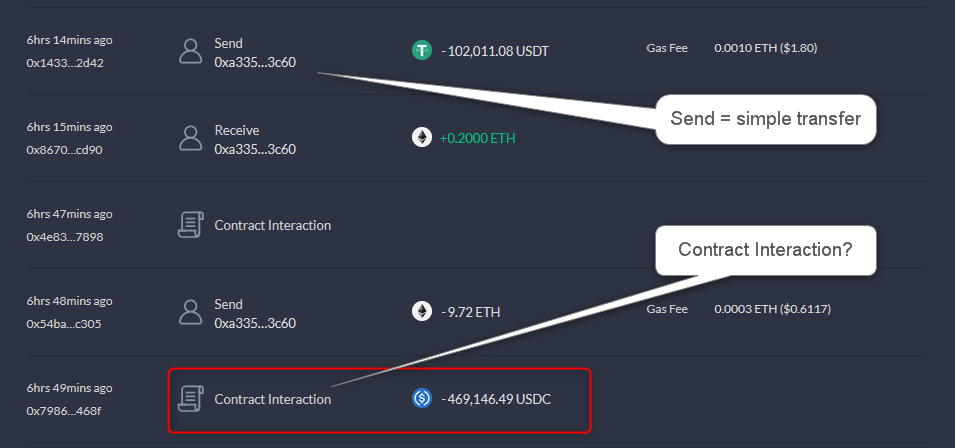Open transaction hash 0x1433...2d42
The height and width of the screenshot is (448, 955).
[65, 62]
